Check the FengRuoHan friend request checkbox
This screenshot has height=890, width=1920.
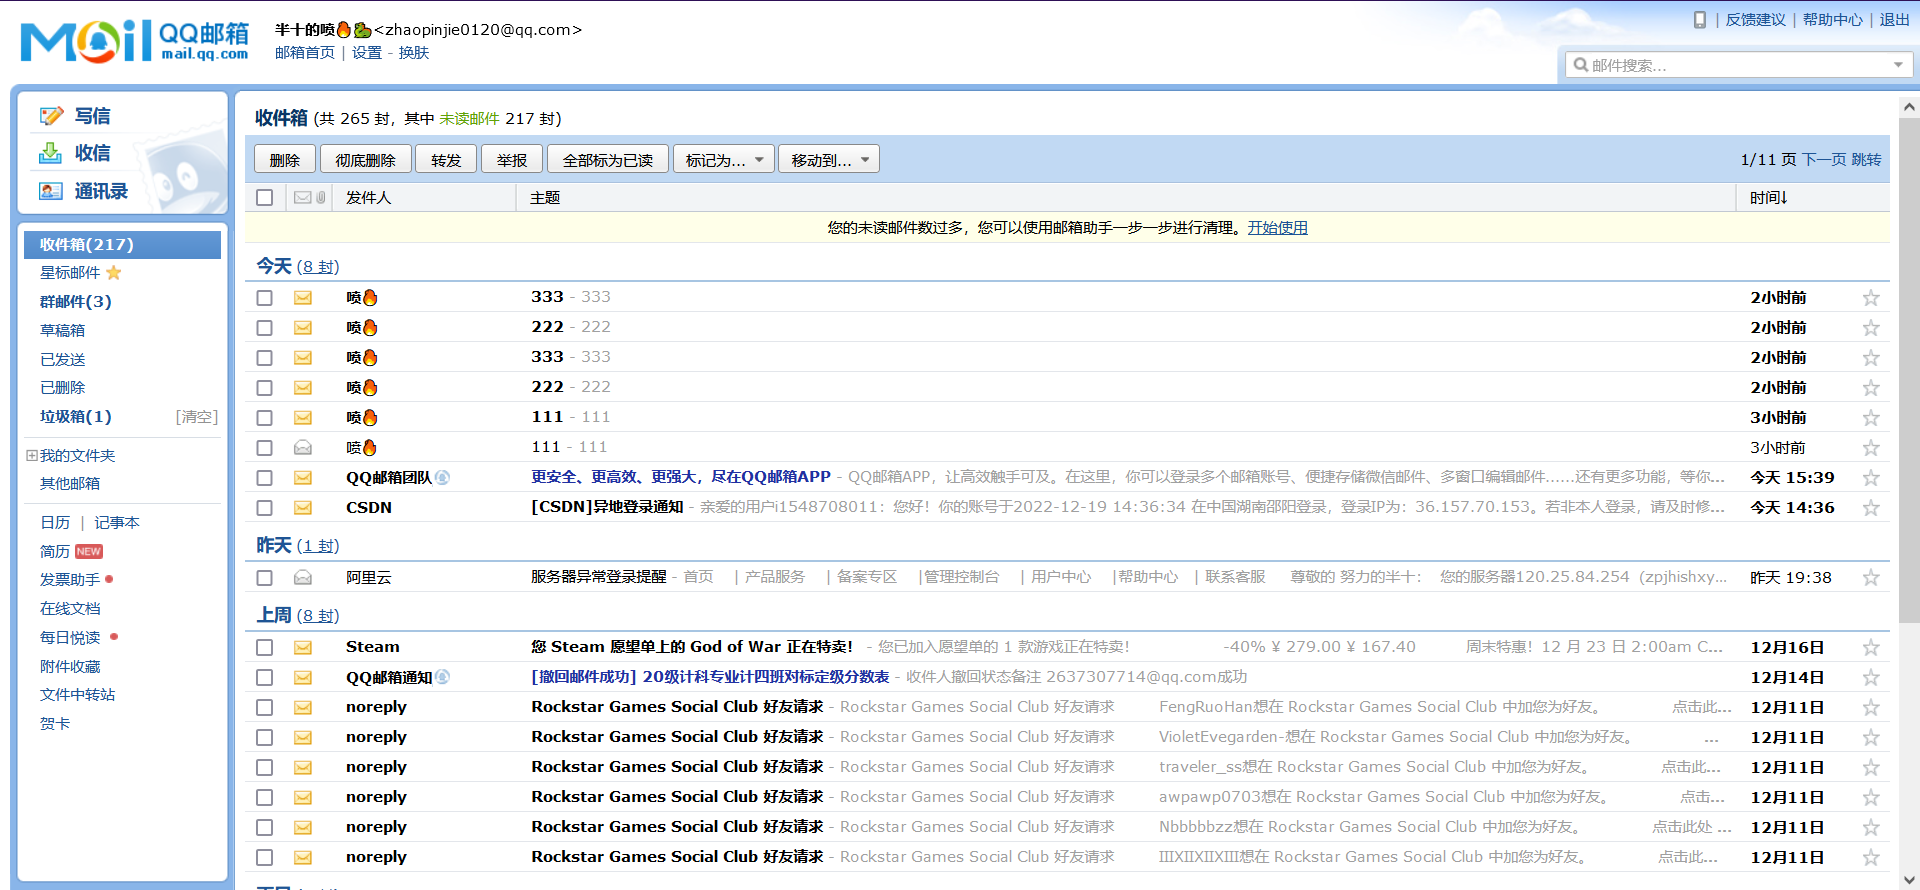pos(264,708)
